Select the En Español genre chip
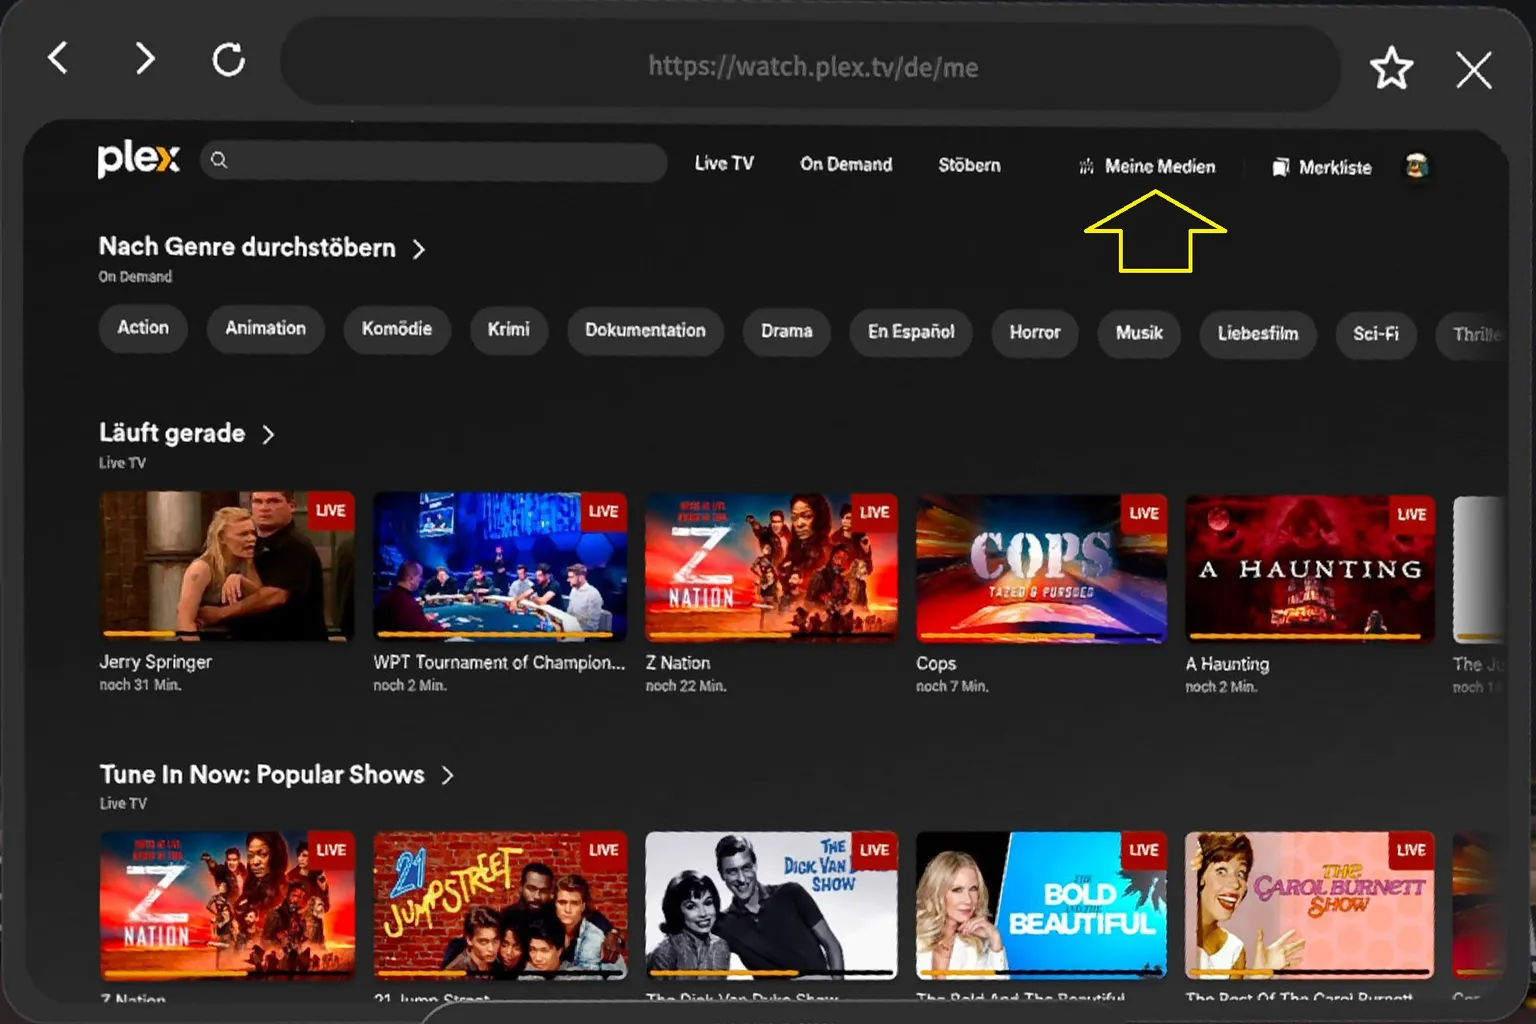 [911, 332]
